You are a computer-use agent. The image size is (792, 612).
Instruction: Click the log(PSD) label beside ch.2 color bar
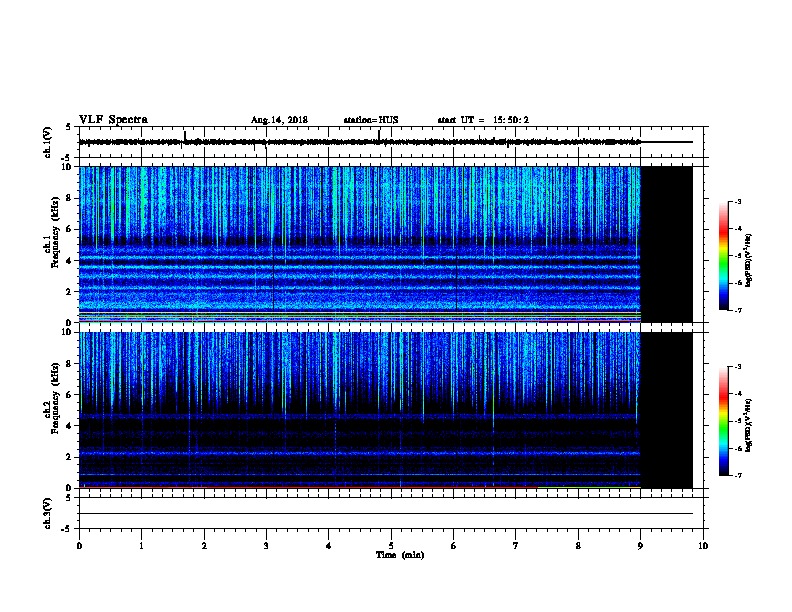click(749, 426)
